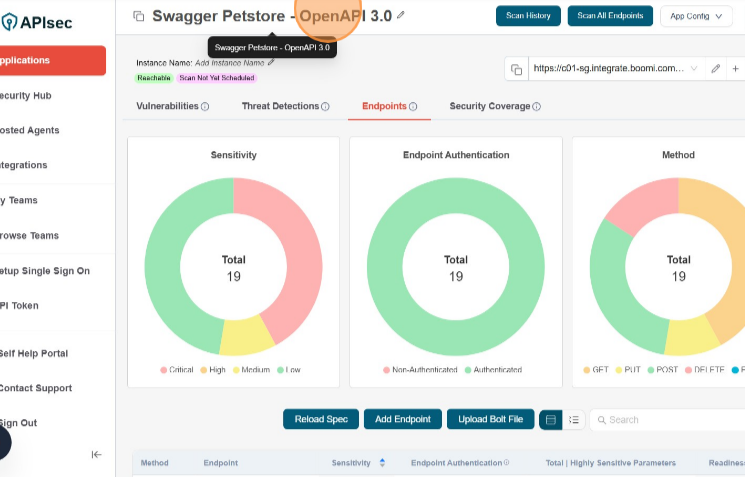The image size is (745, 477).
Task: Switch to the table view toggle
Action: pyautogui.click(x=550, y=420)
